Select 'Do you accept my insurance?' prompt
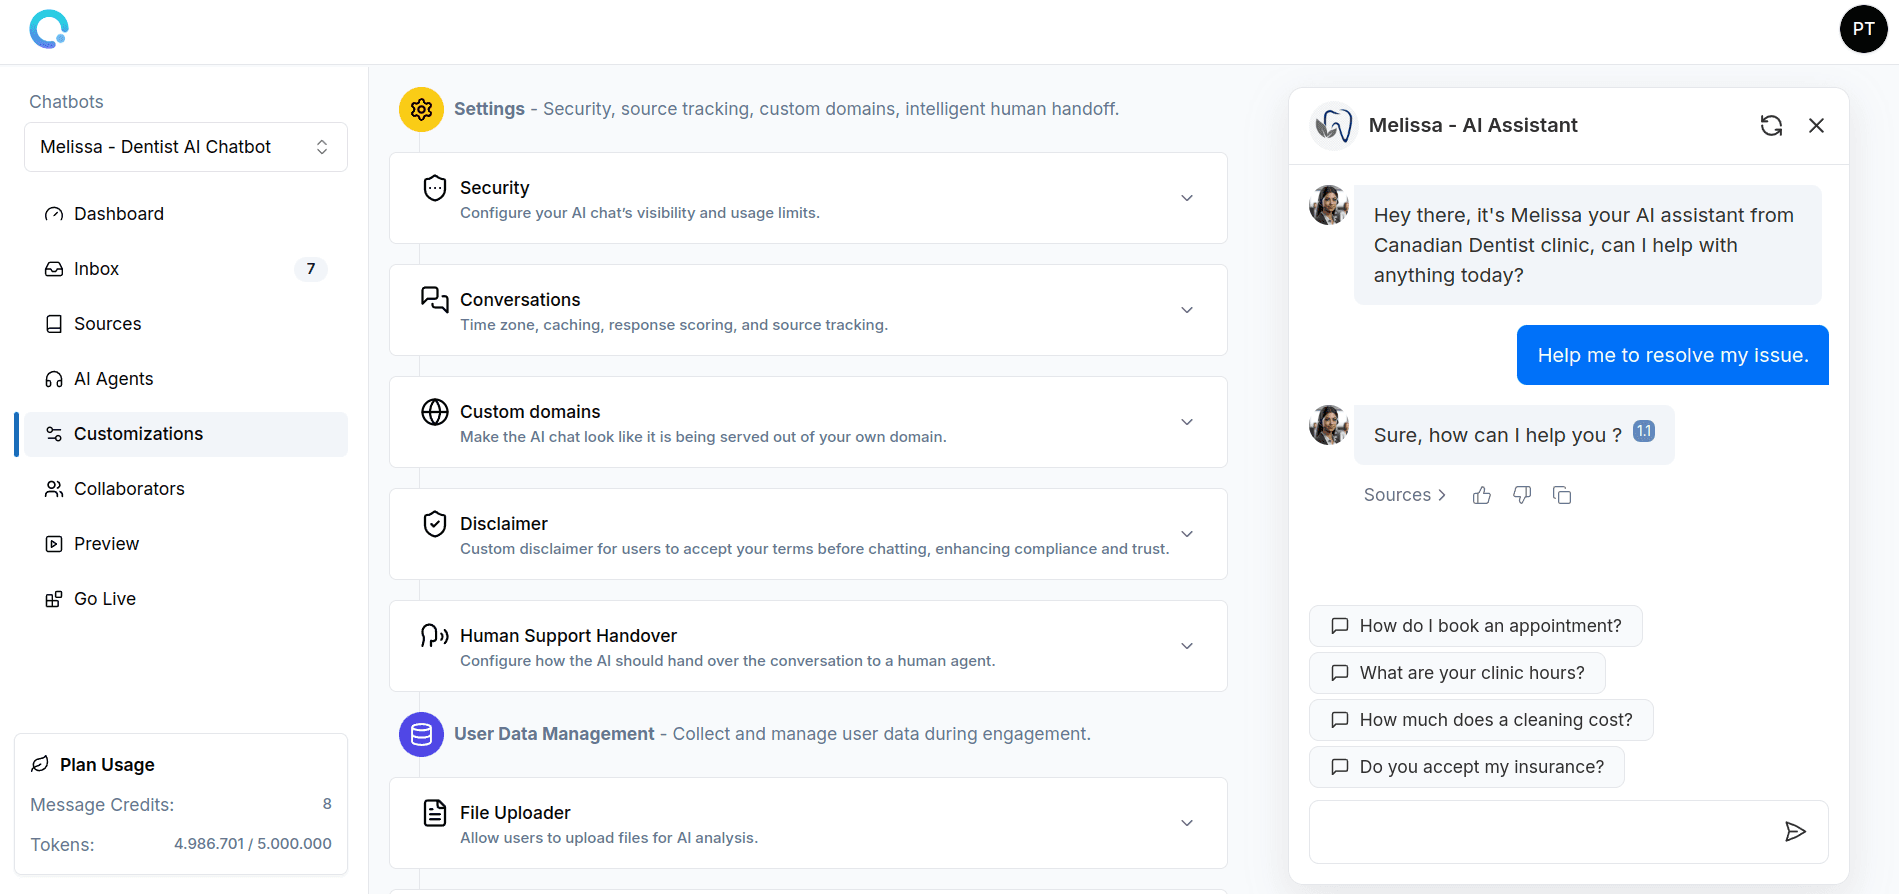The image size is (1899, 894). [x=1466, y=767]
